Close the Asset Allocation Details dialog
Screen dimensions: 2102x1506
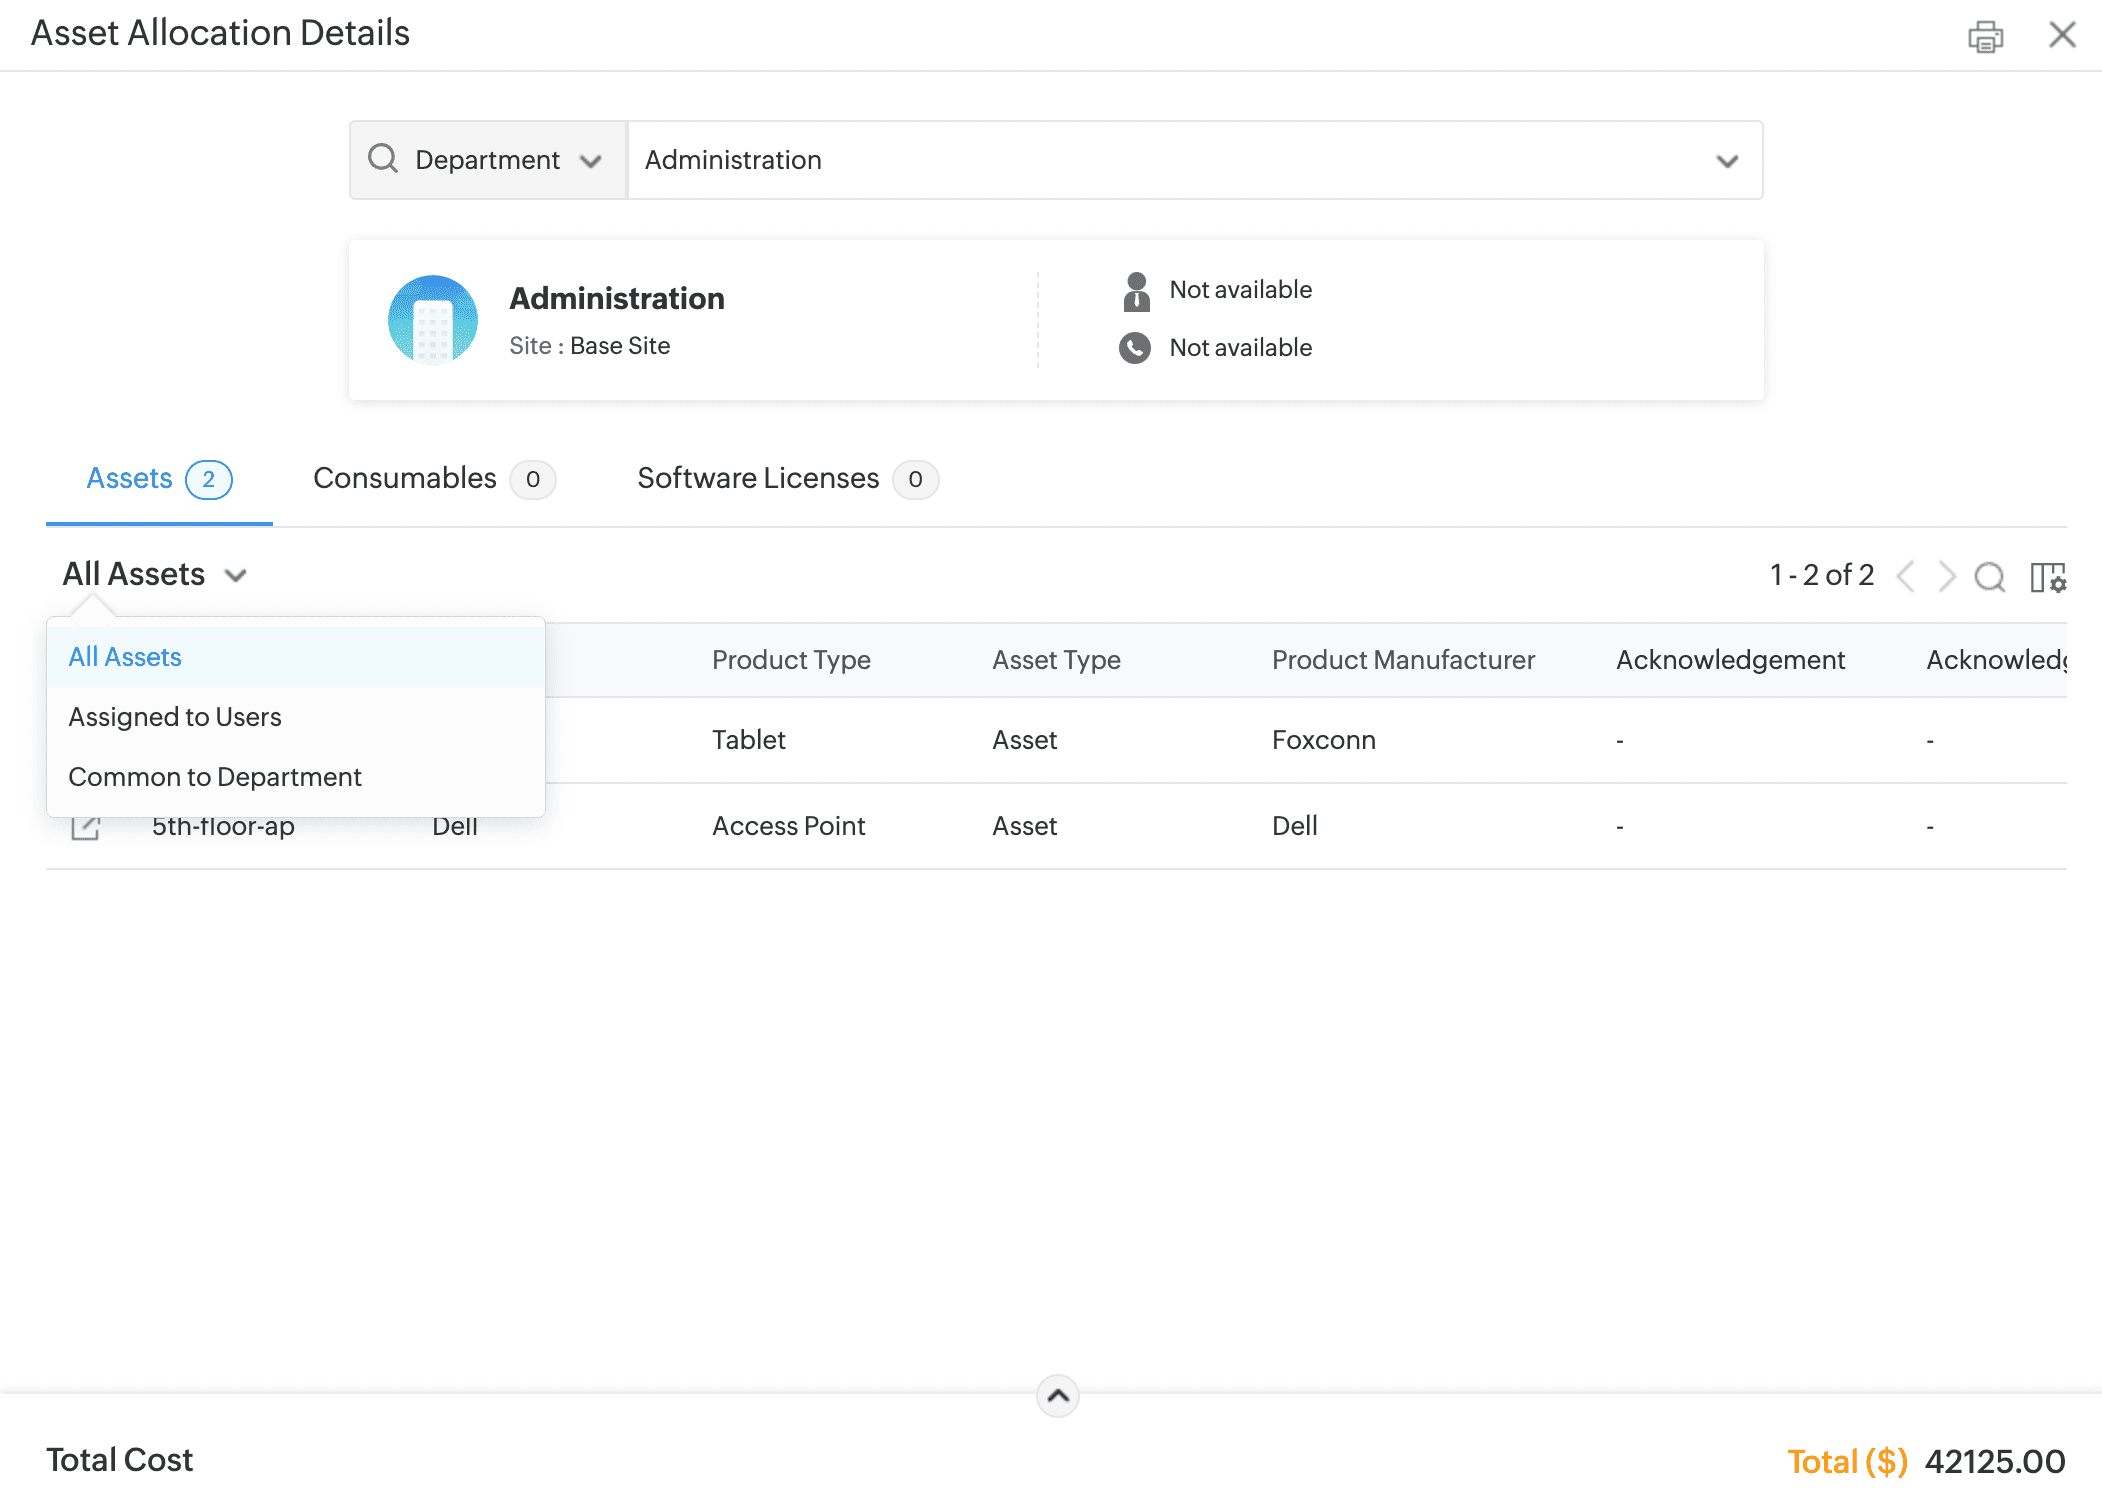click(x=2061, y=35)
